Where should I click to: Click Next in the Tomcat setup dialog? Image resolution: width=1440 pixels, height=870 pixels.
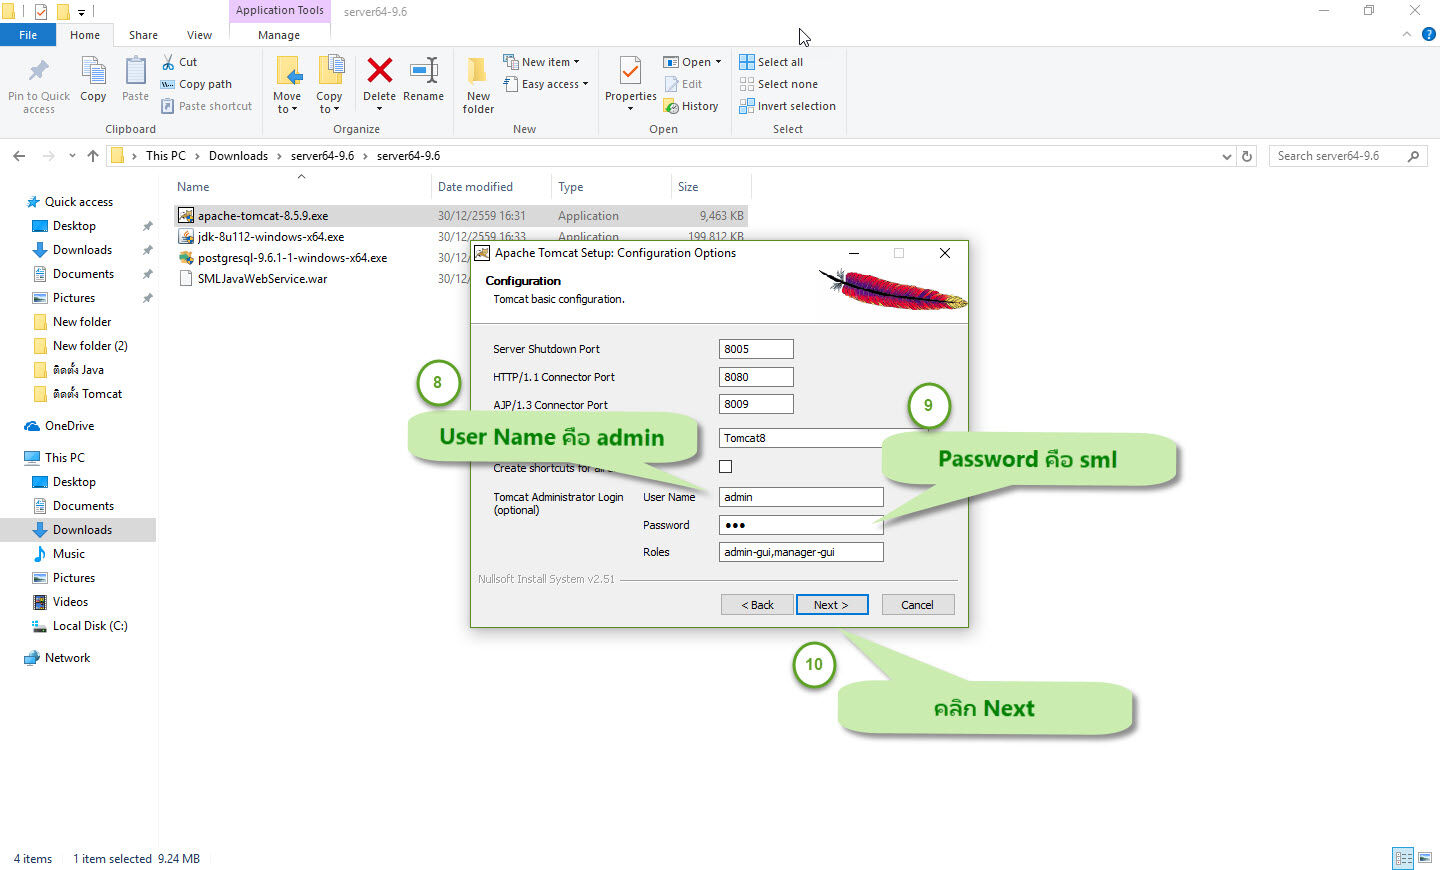(x=832, y=604)
